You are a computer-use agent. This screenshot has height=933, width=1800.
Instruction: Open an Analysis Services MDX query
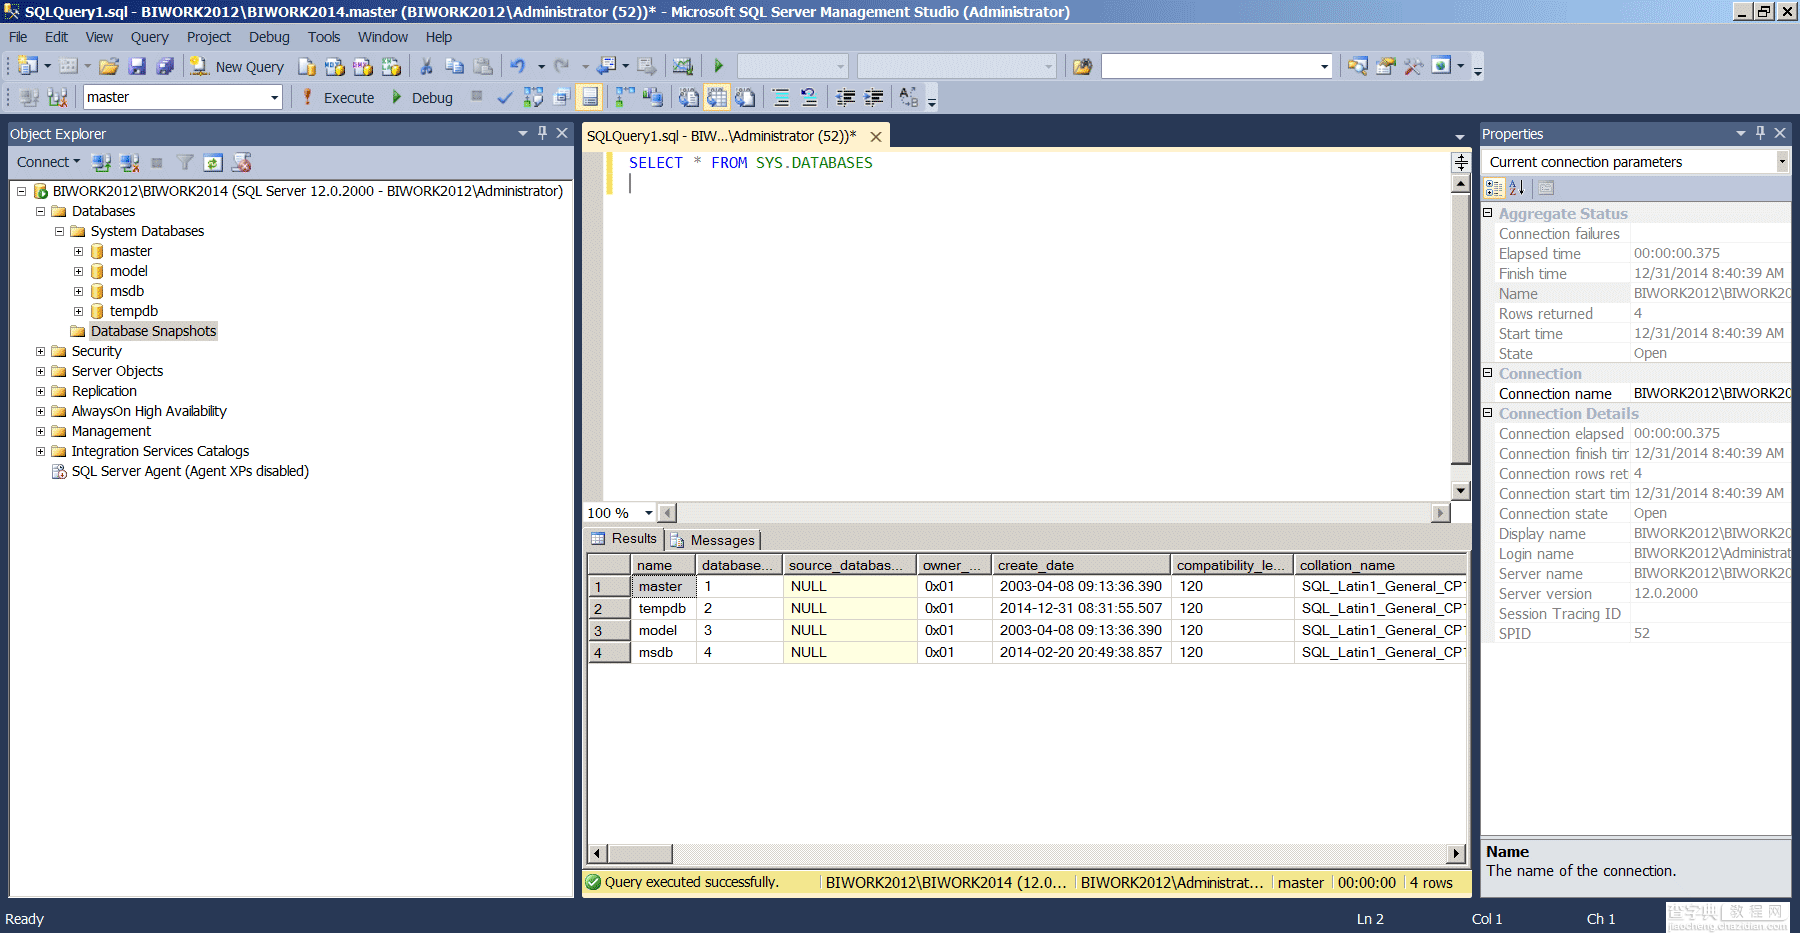[x=335, y=66]
